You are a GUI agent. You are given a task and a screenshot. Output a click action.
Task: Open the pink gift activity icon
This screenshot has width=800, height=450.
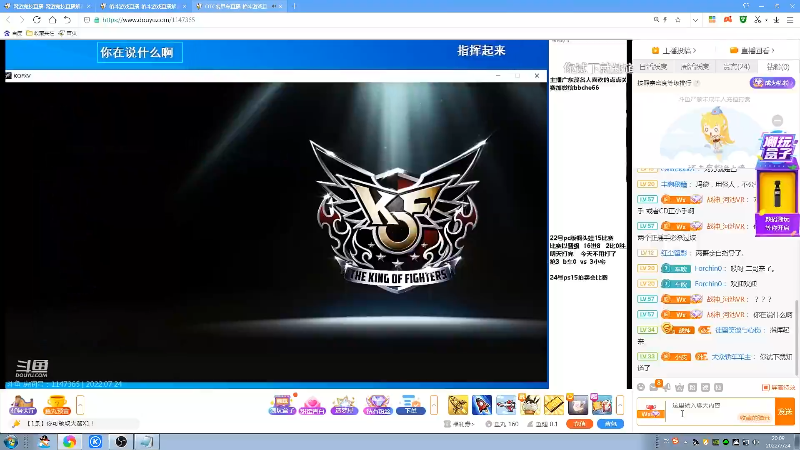[x=312, y=405]
